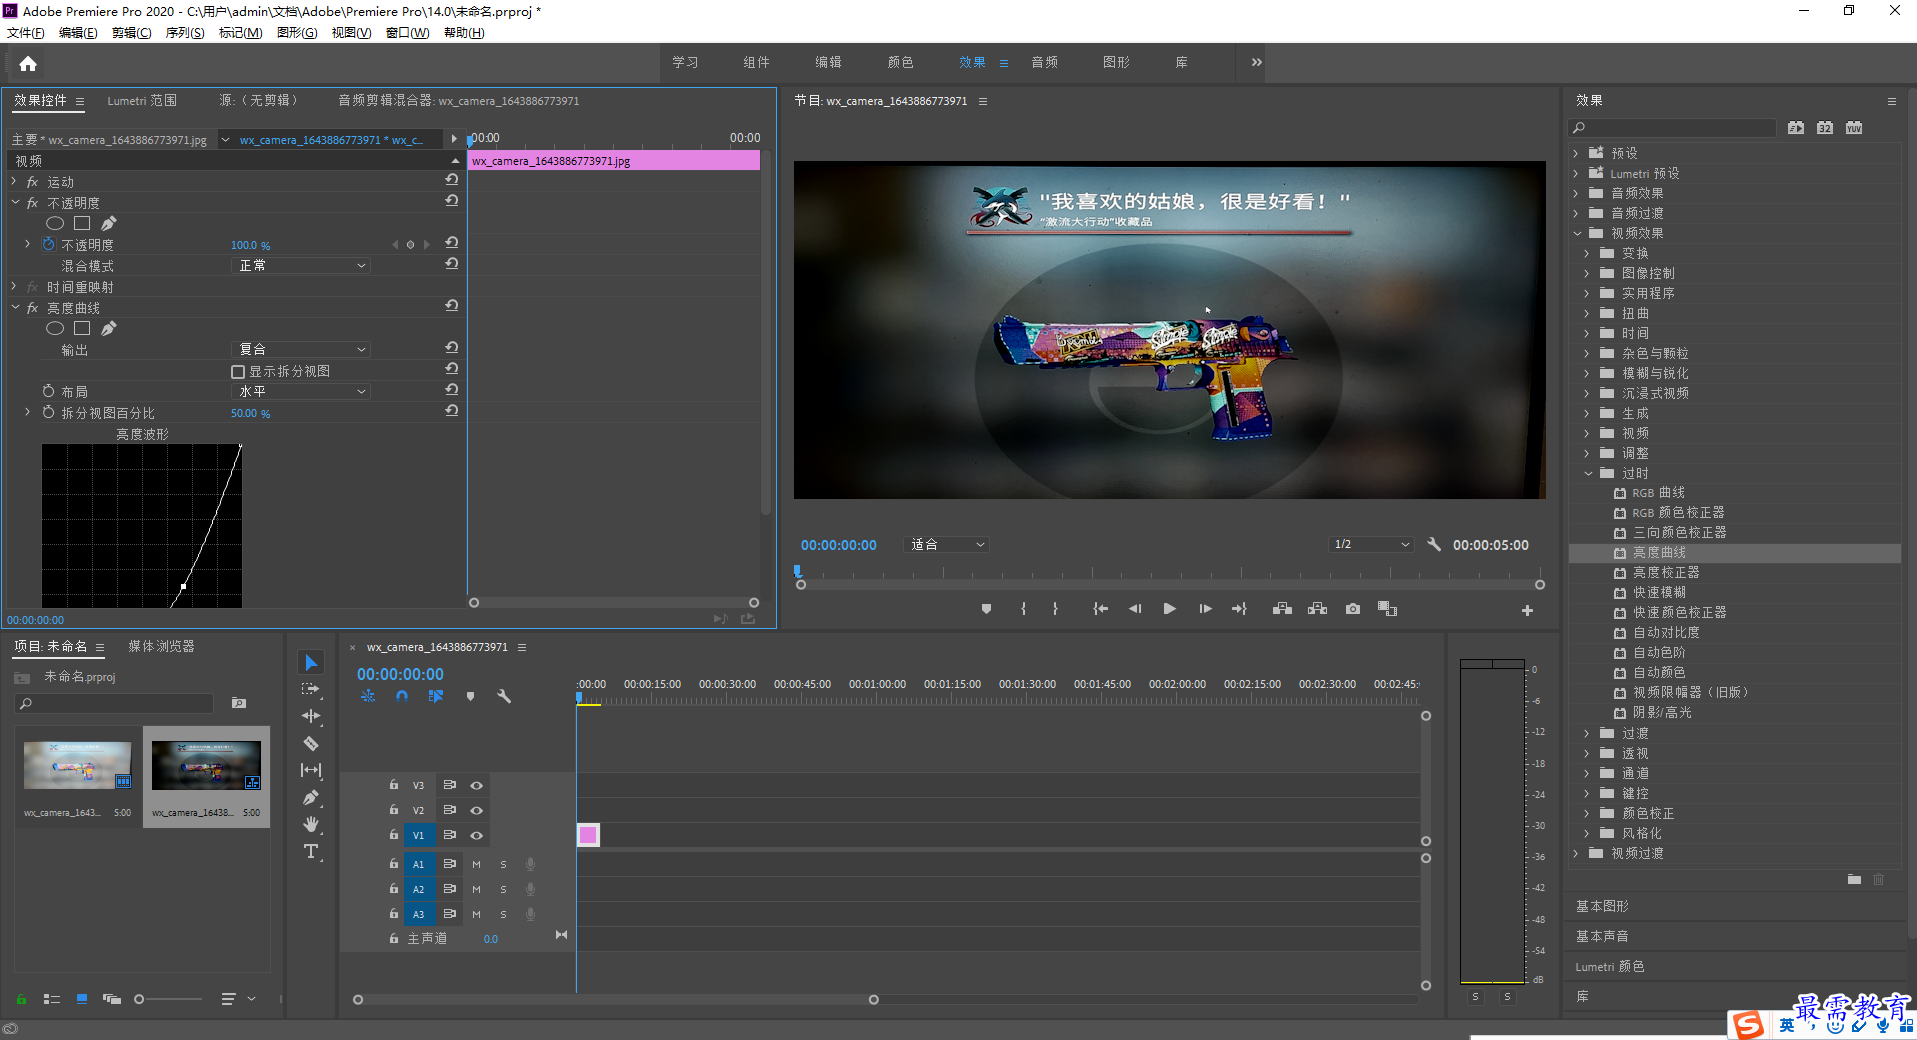Select the Slip tool
The image size is (1917, 1040).
311,770
